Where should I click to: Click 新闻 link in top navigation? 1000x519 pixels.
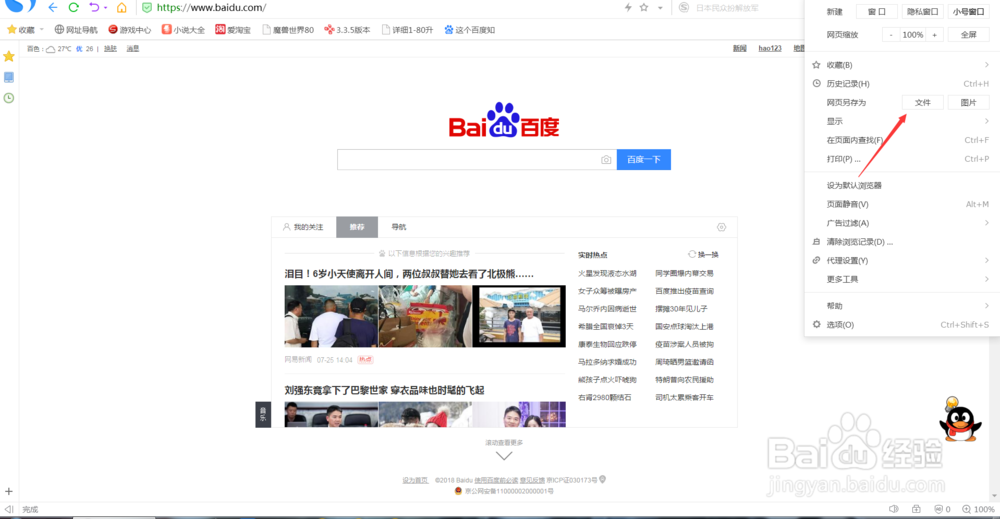739,48
